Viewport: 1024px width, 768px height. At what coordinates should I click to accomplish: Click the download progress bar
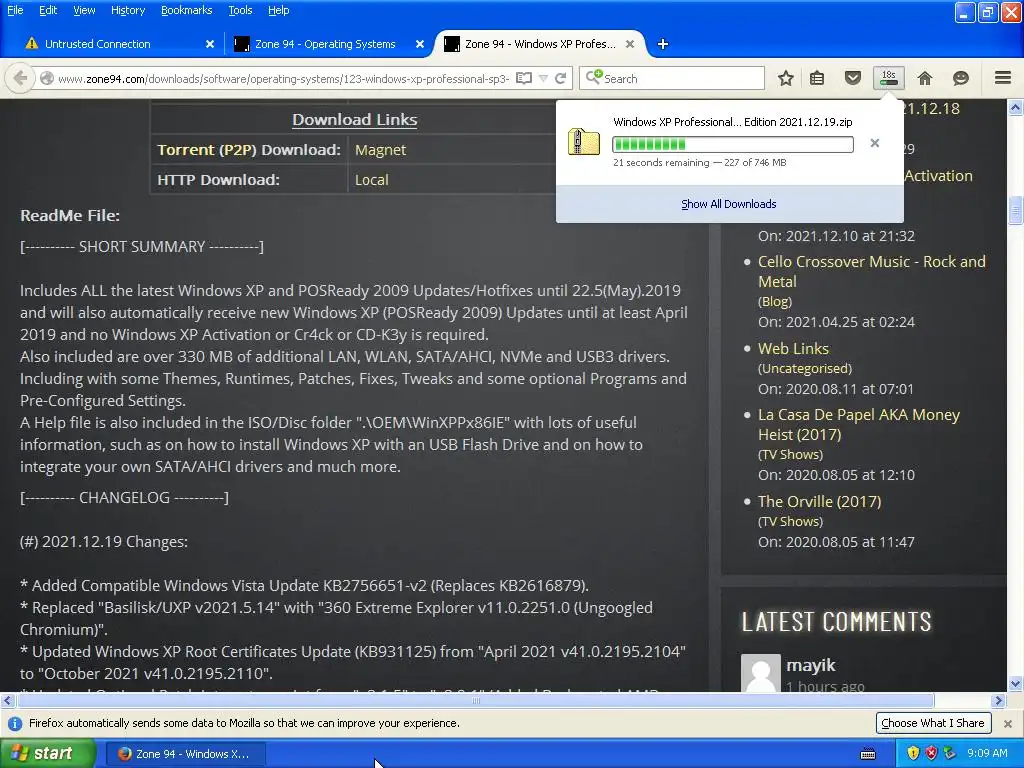pos(733,144)
